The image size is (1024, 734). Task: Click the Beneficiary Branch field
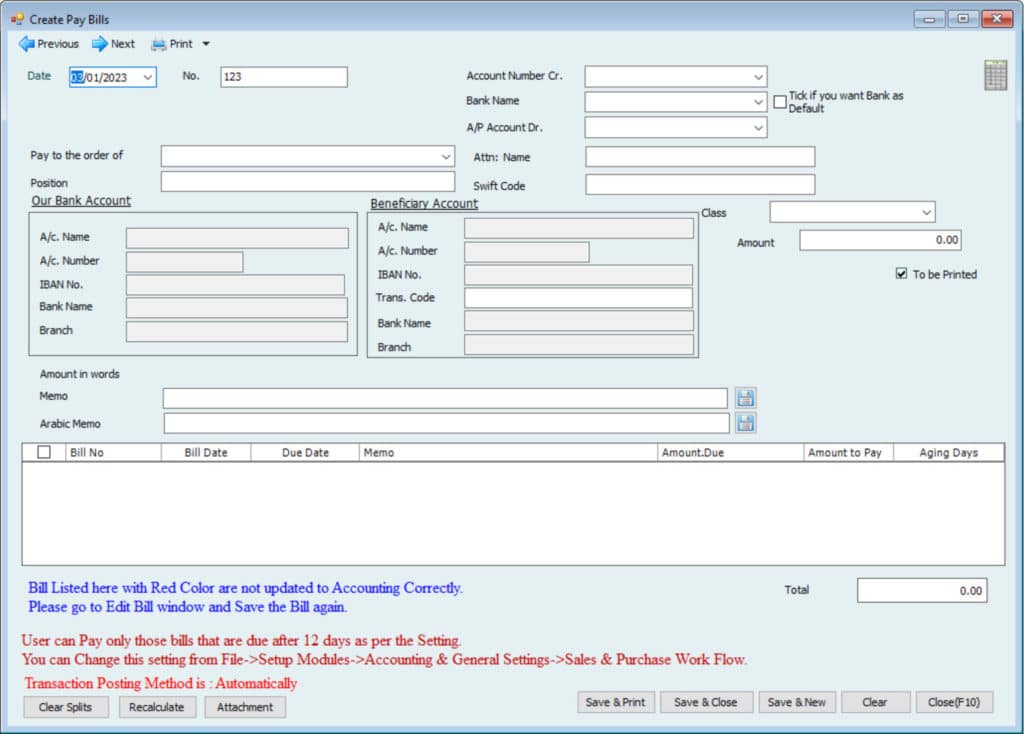[579, 345]
